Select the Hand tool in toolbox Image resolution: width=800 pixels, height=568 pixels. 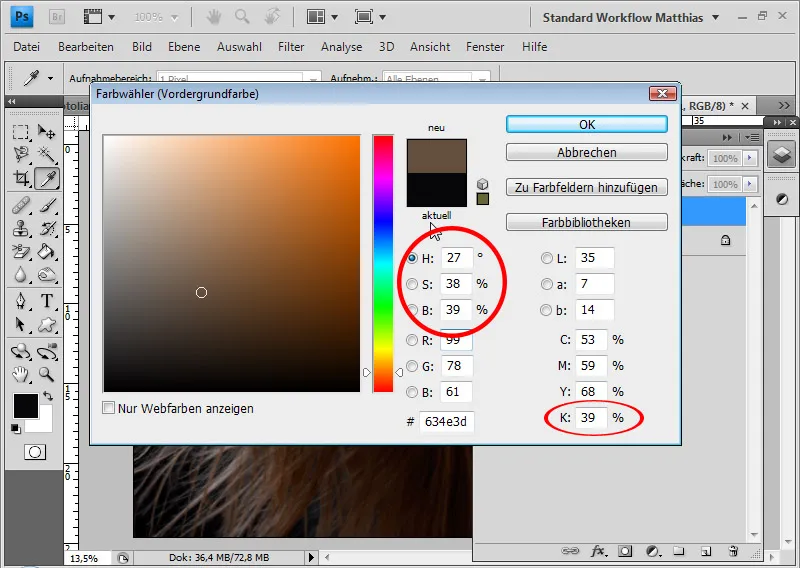point(21,375)
